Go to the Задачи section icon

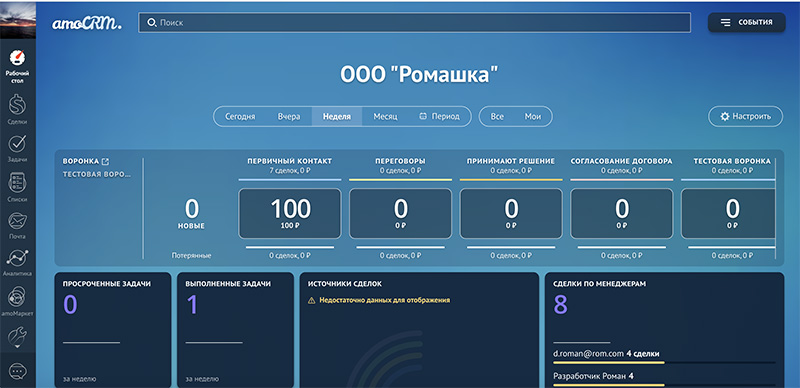[17, 143]
